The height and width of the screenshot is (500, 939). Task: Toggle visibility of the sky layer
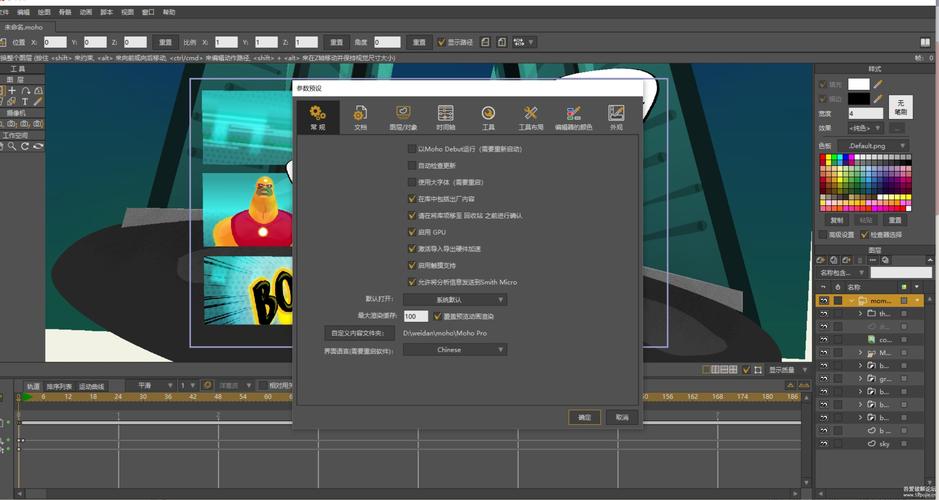tap(824, 444)
